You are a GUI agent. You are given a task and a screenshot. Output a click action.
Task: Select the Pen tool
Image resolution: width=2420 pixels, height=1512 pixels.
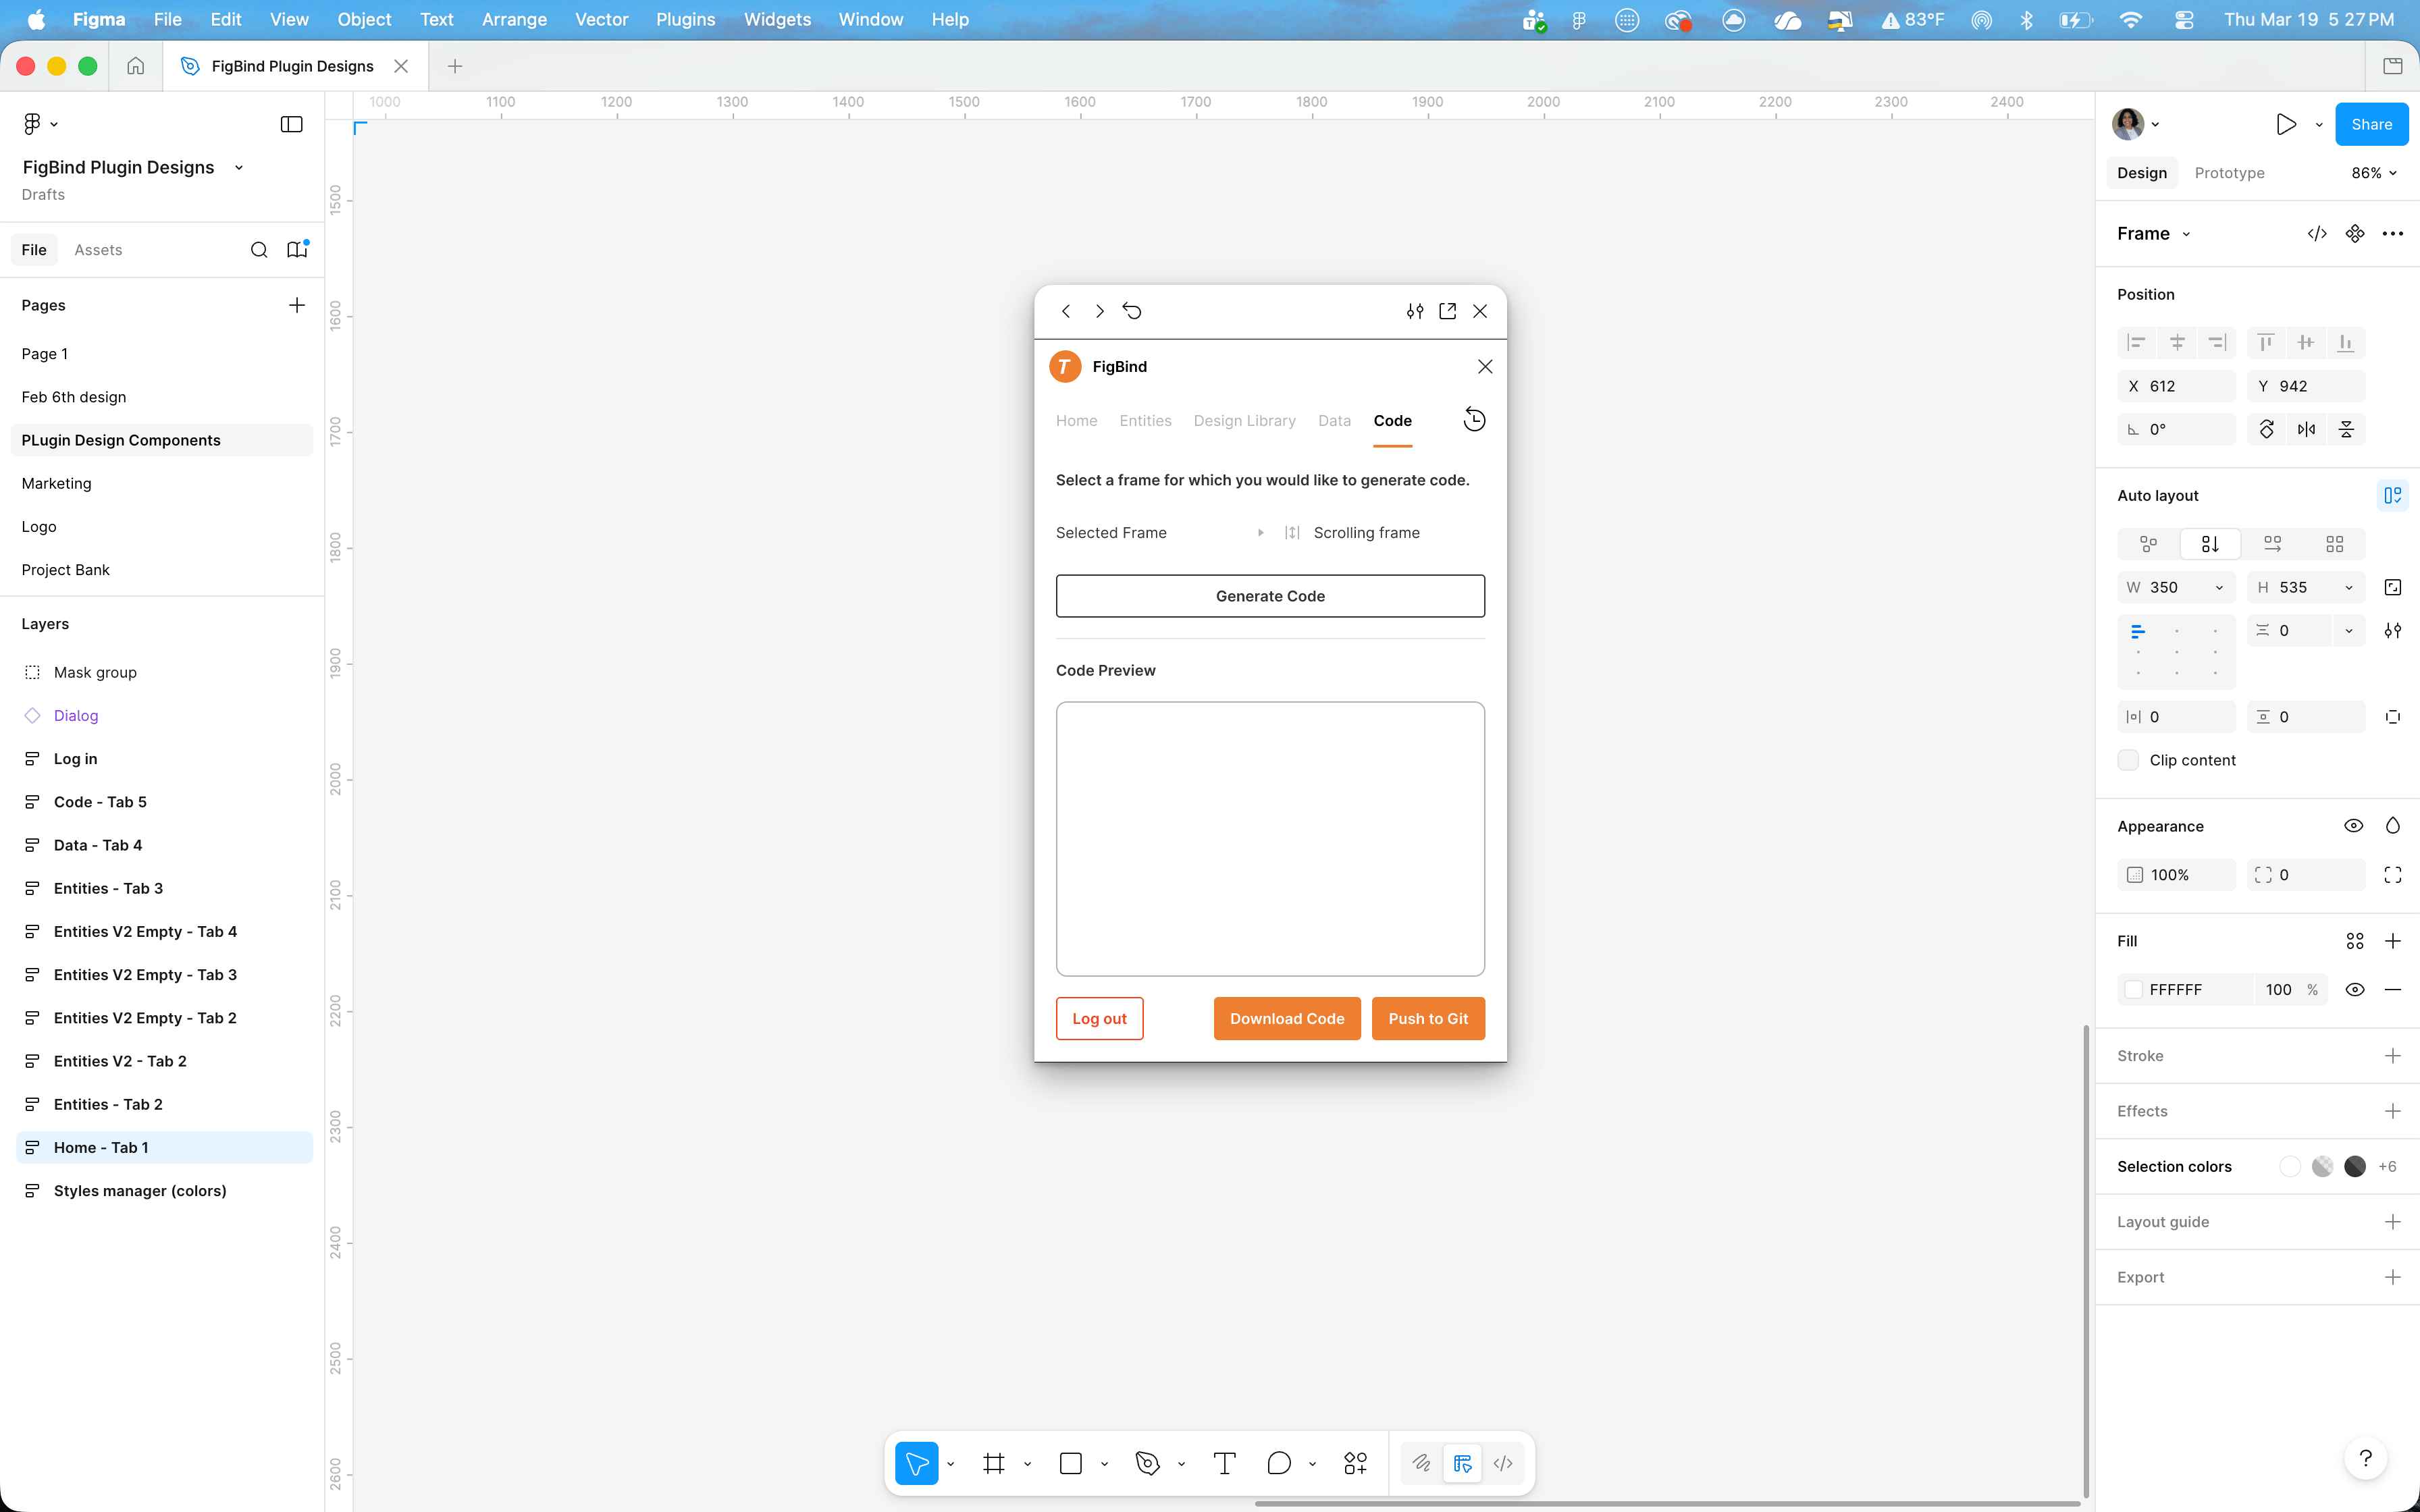(x=1147, y=1463)
